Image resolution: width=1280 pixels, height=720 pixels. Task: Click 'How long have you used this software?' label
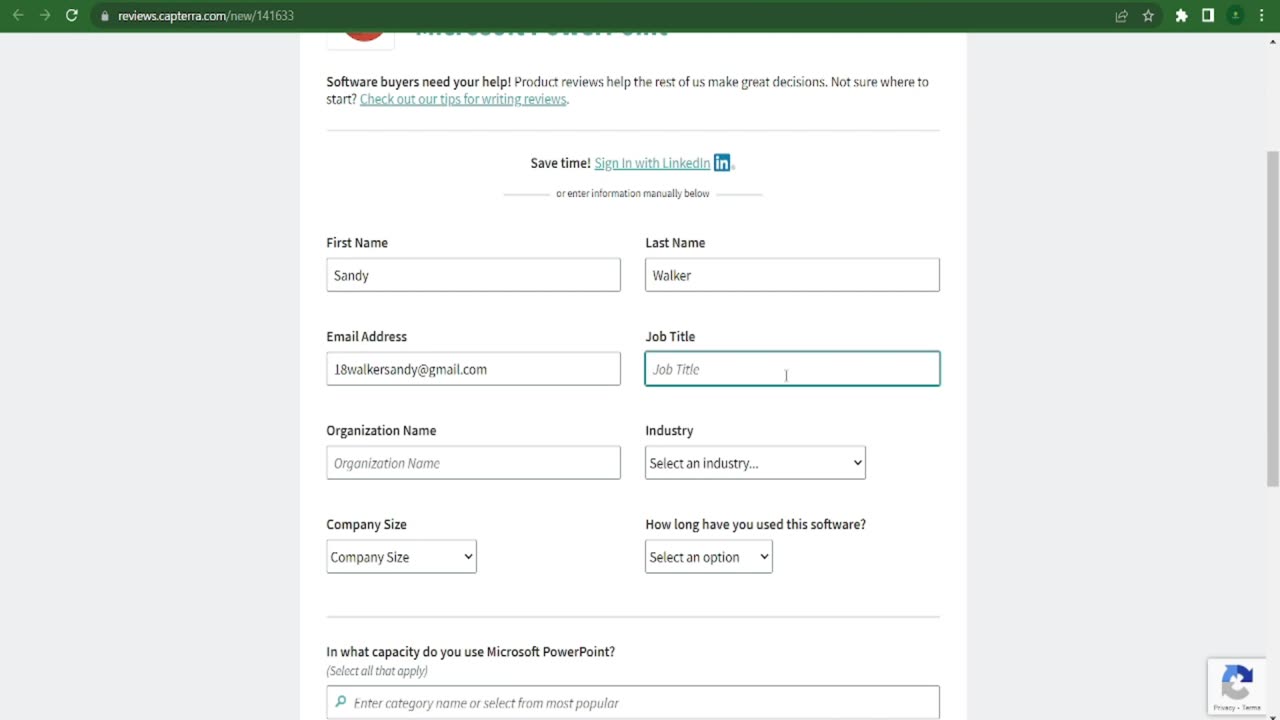tap(755, 525)
